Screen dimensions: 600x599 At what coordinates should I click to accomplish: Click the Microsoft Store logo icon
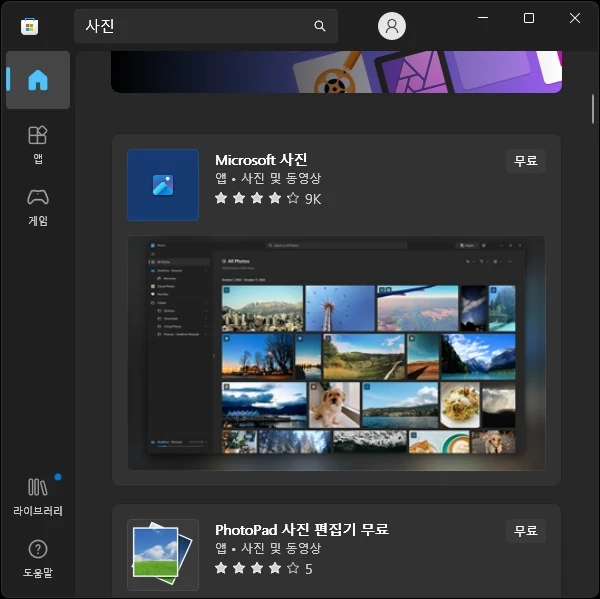tap(29, 26)
